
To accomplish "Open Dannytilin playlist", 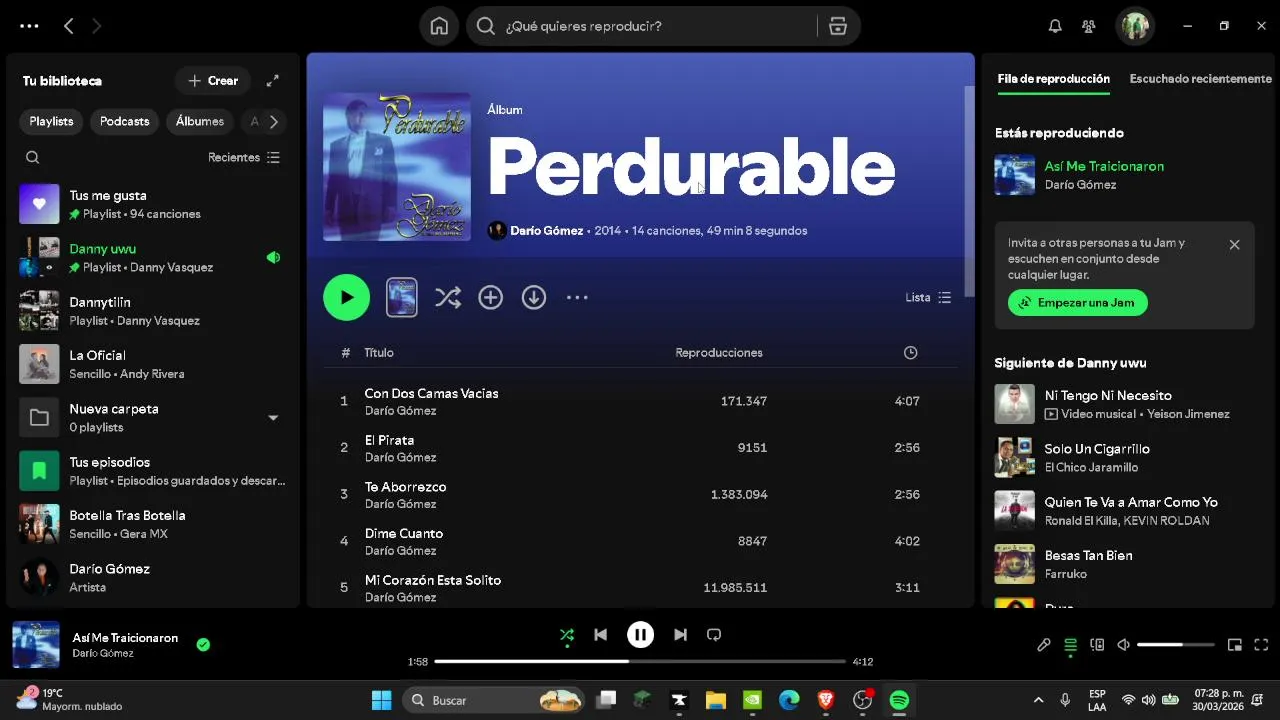I will click(152, 311).
